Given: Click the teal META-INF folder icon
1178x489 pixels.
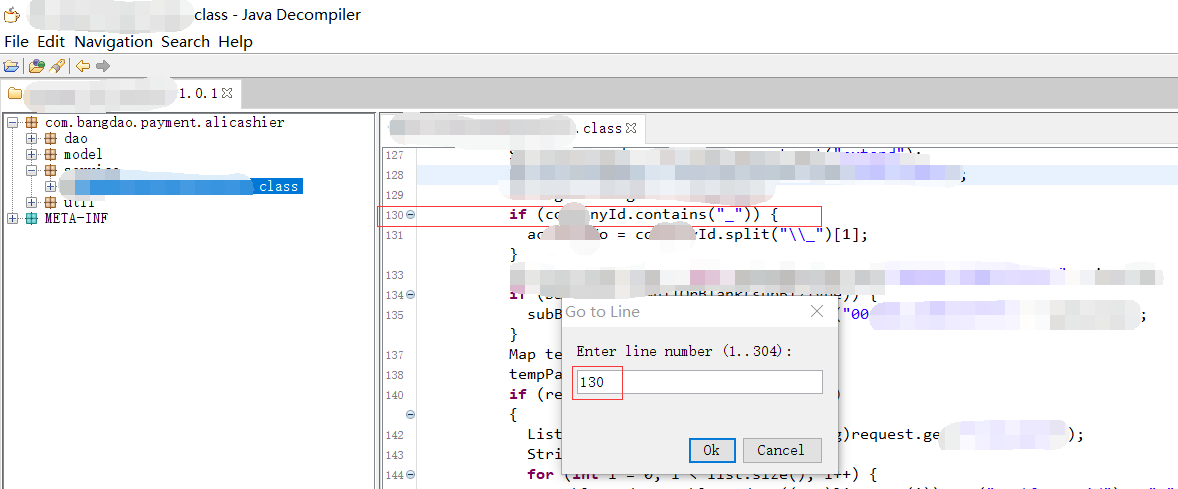Looking at the screenshot, I should [x=31, y=219].
